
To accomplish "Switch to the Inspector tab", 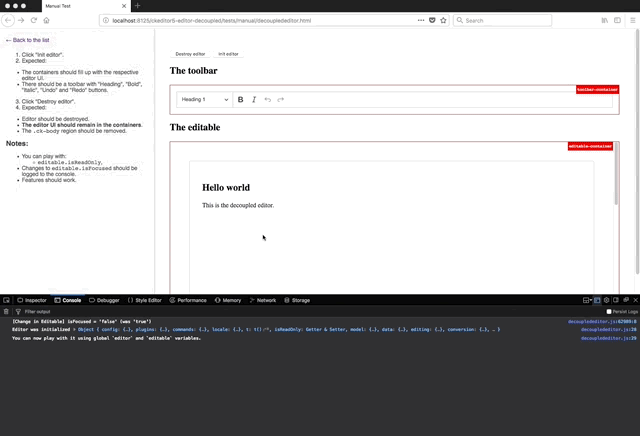I will (32, 300).
